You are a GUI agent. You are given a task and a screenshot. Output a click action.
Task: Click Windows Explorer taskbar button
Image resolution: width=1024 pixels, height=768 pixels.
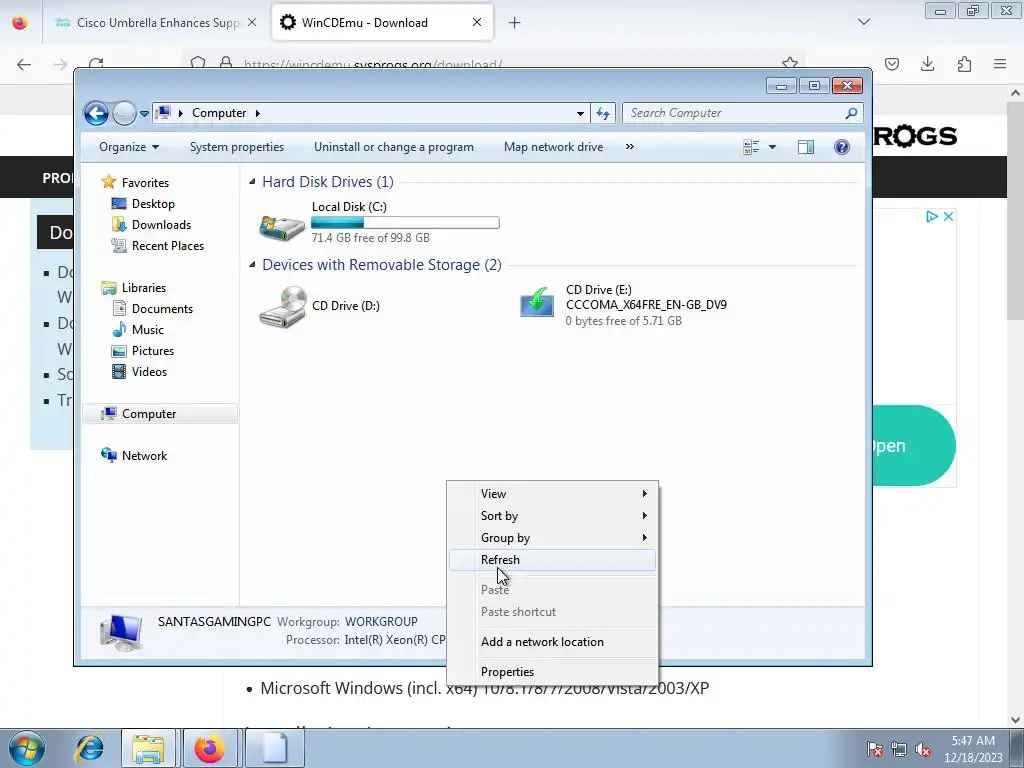[x=148, y=748]
